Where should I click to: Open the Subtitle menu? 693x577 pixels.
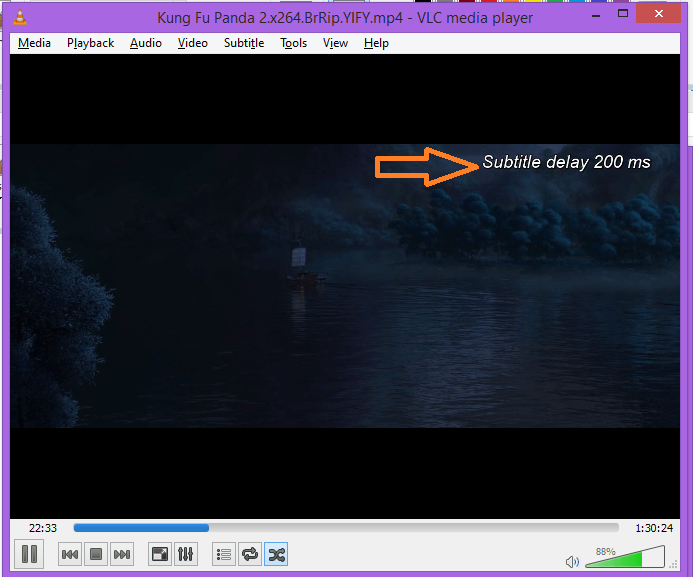(244, 43)
